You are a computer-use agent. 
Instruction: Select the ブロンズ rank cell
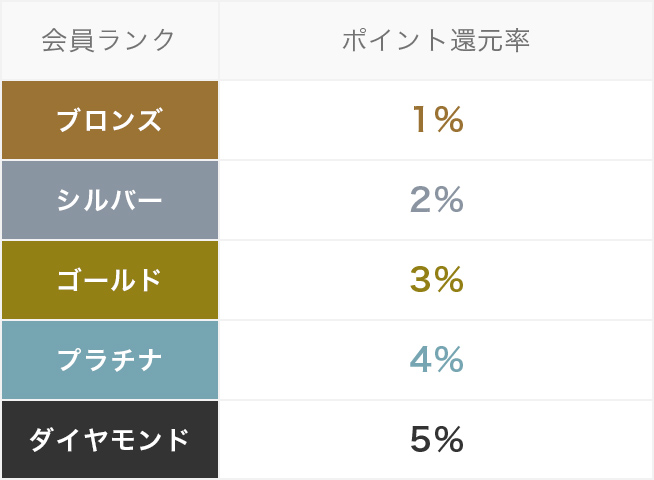pyautogui.click(x=109, y=120)
